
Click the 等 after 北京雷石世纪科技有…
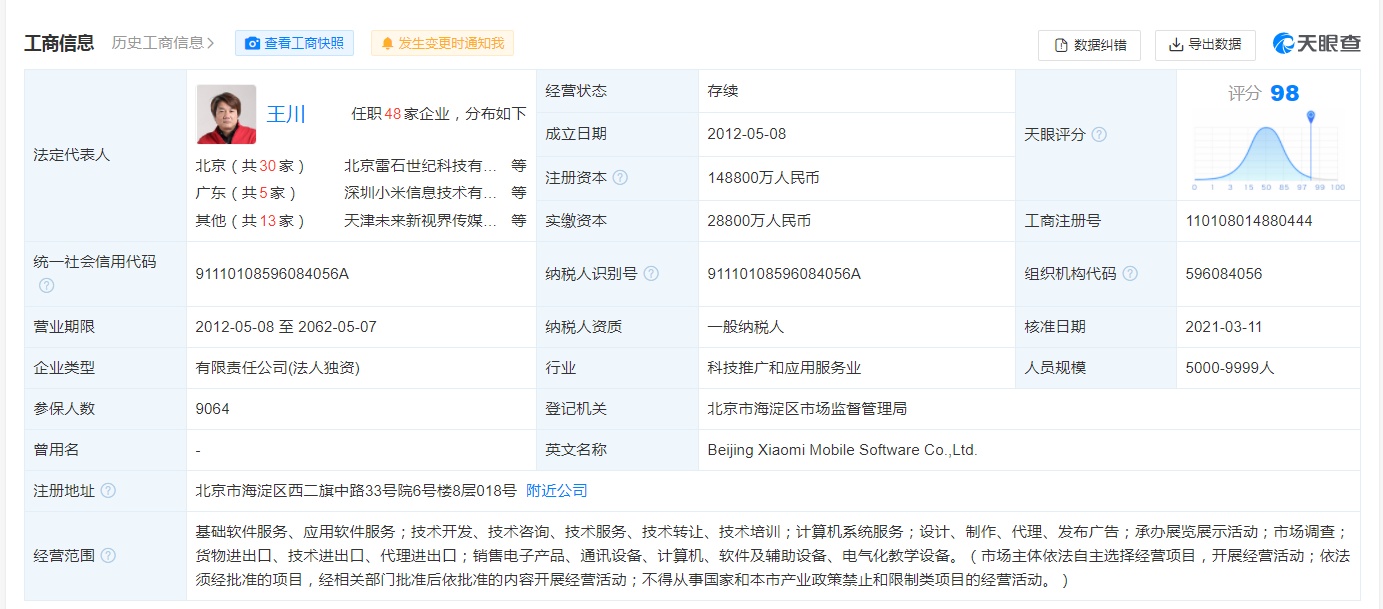tap(518, 166)
